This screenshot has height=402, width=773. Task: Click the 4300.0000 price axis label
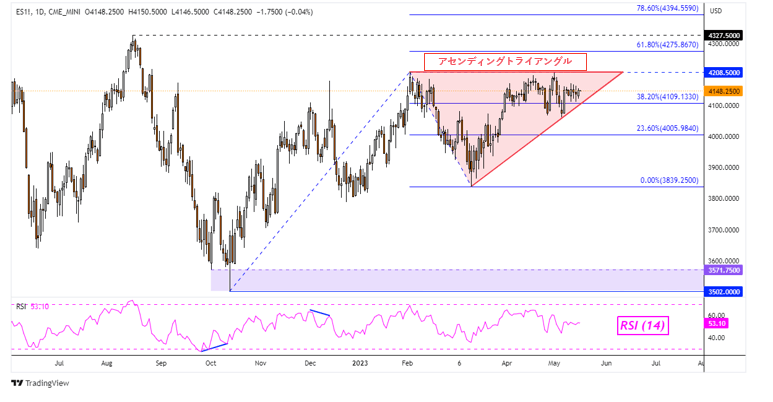[x=724, y=44]
